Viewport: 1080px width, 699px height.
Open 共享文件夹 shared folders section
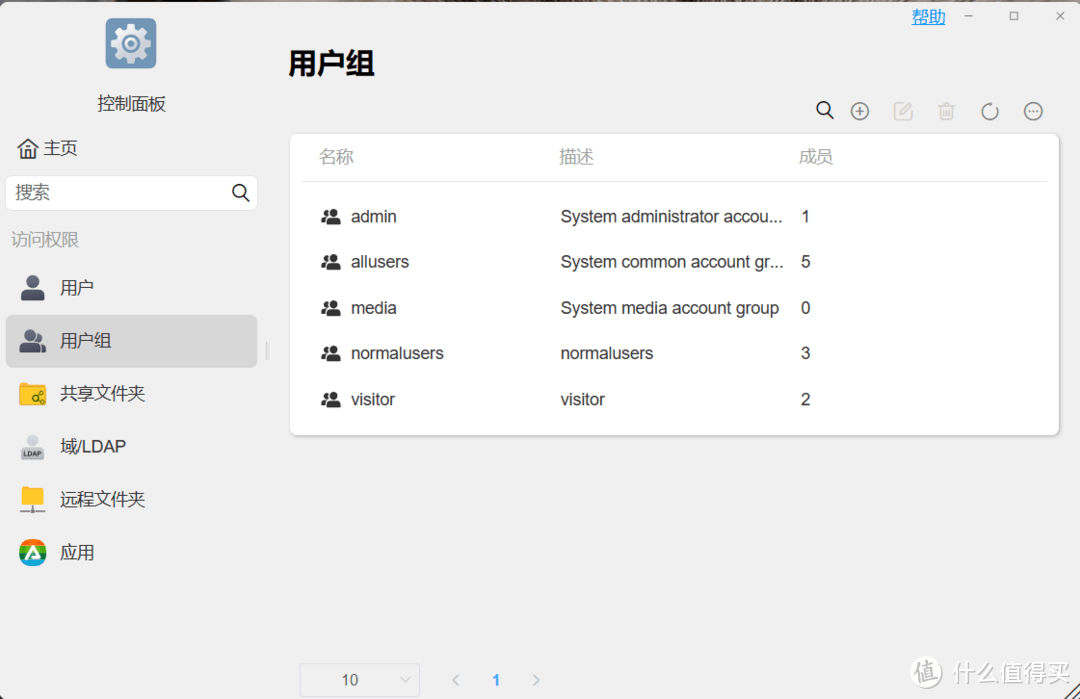132,393
